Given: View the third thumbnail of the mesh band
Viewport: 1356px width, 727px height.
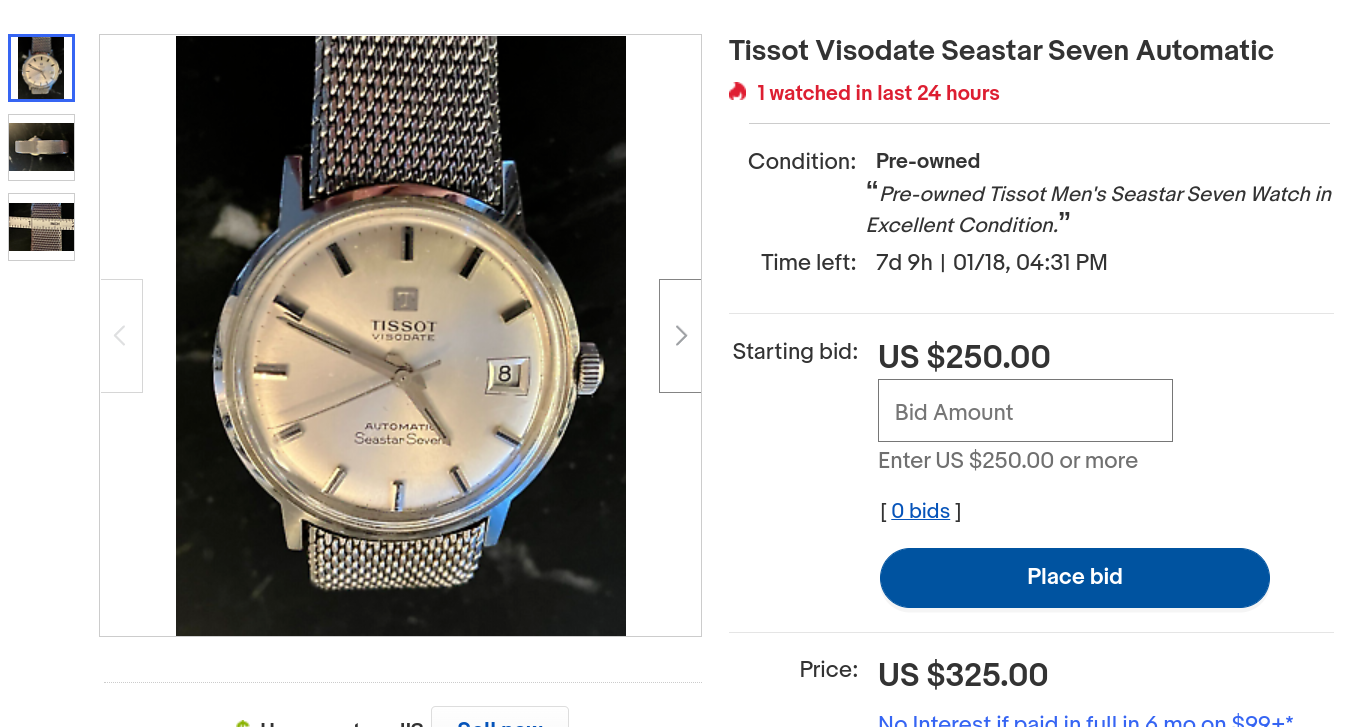Looking at the screenshot, I should pos(41,227).
